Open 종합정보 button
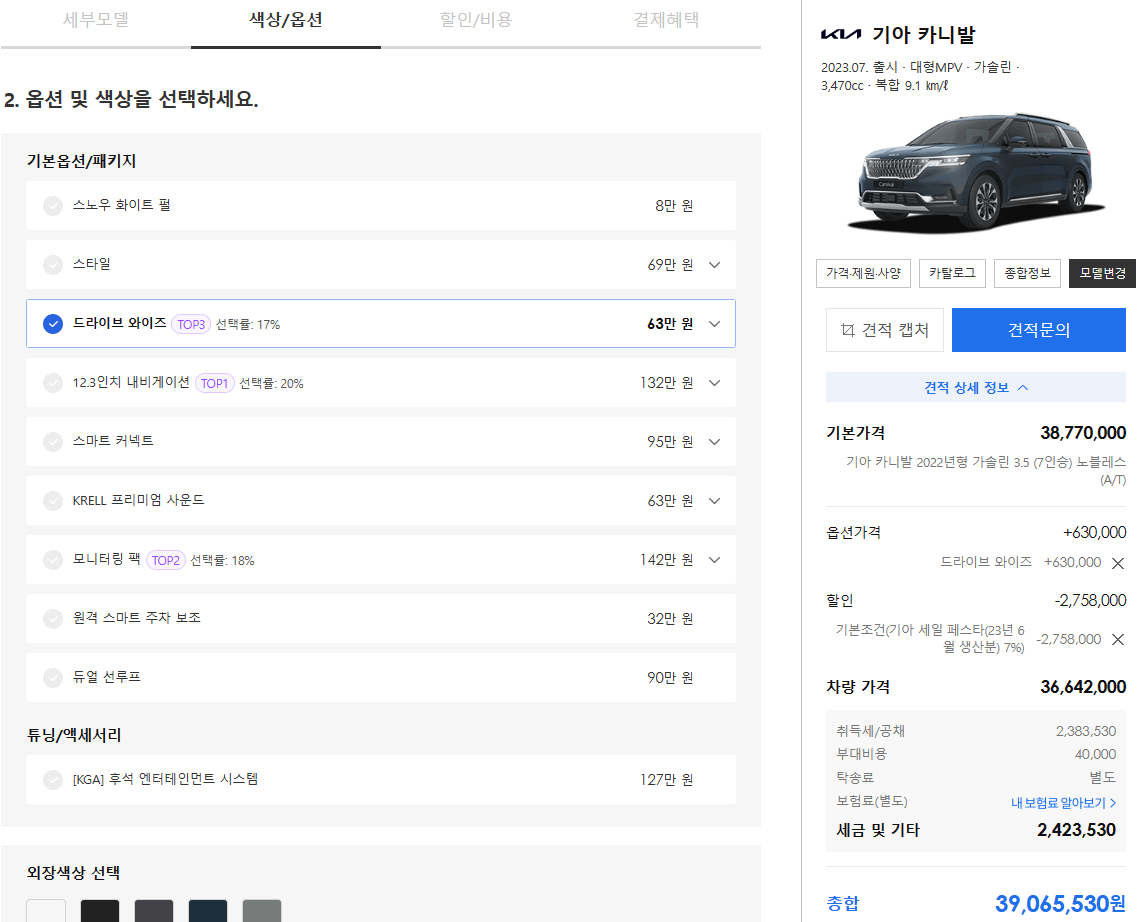The width and height of the screenshot is (1140, 922). pyautogui.click(x=1027, y=273)
